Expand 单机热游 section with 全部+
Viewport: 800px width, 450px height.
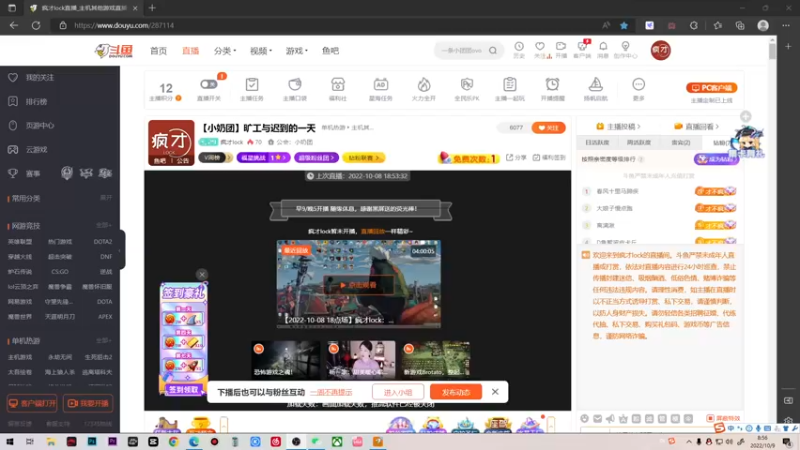point(104,340)
